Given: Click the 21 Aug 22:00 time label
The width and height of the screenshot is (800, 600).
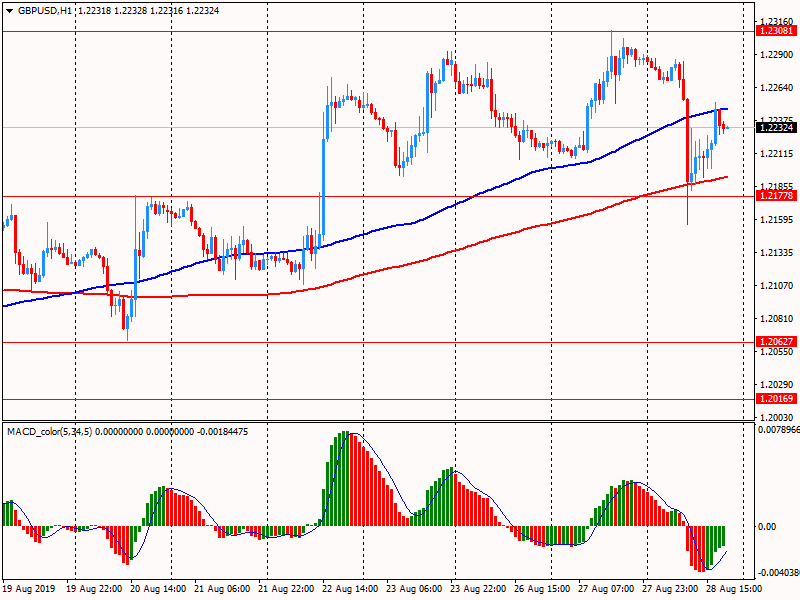Looking at the screenshot, I should 286,589.
